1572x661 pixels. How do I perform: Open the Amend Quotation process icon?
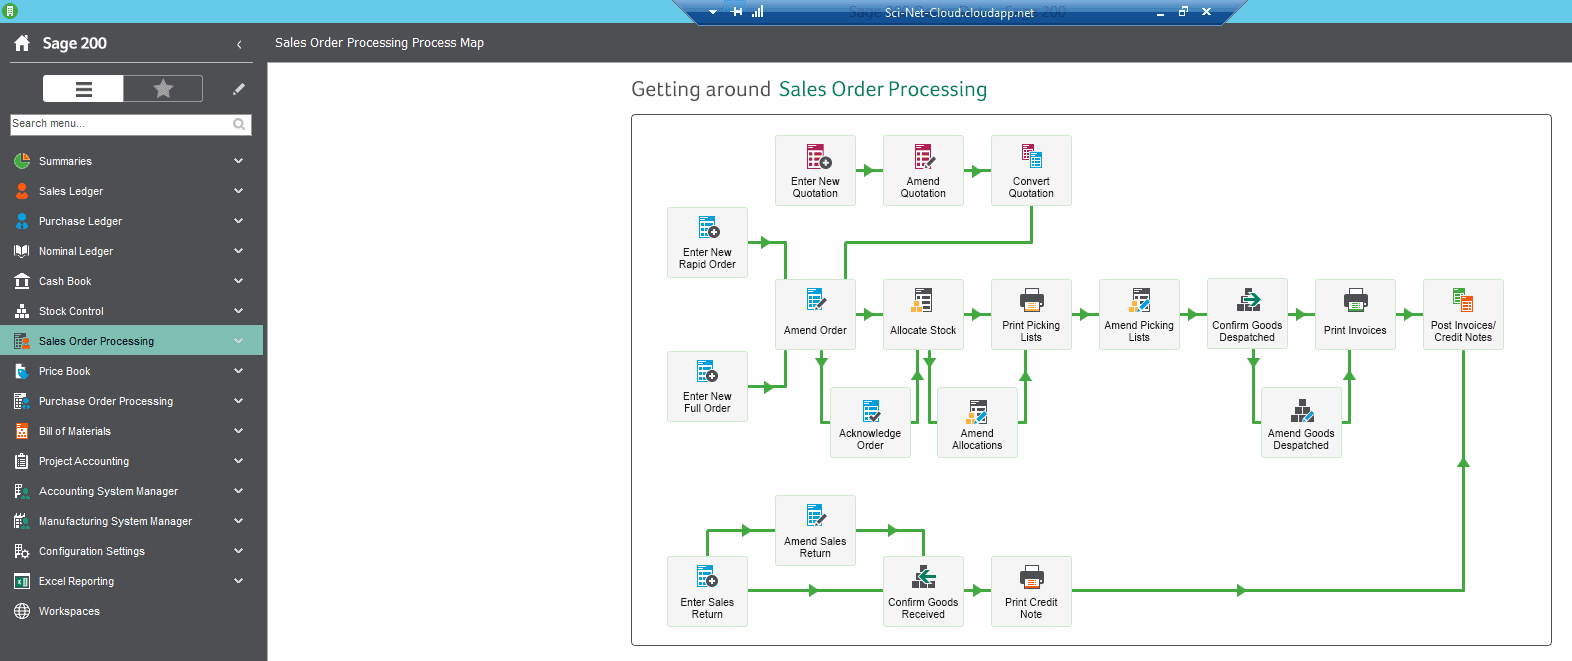click(x=923, y=170)
